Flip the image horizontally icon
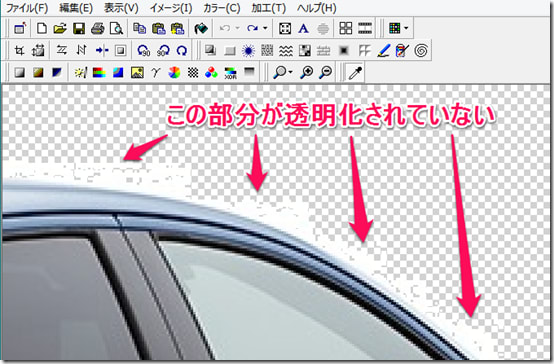The image size is (554, 364). (x=62, y=51)
